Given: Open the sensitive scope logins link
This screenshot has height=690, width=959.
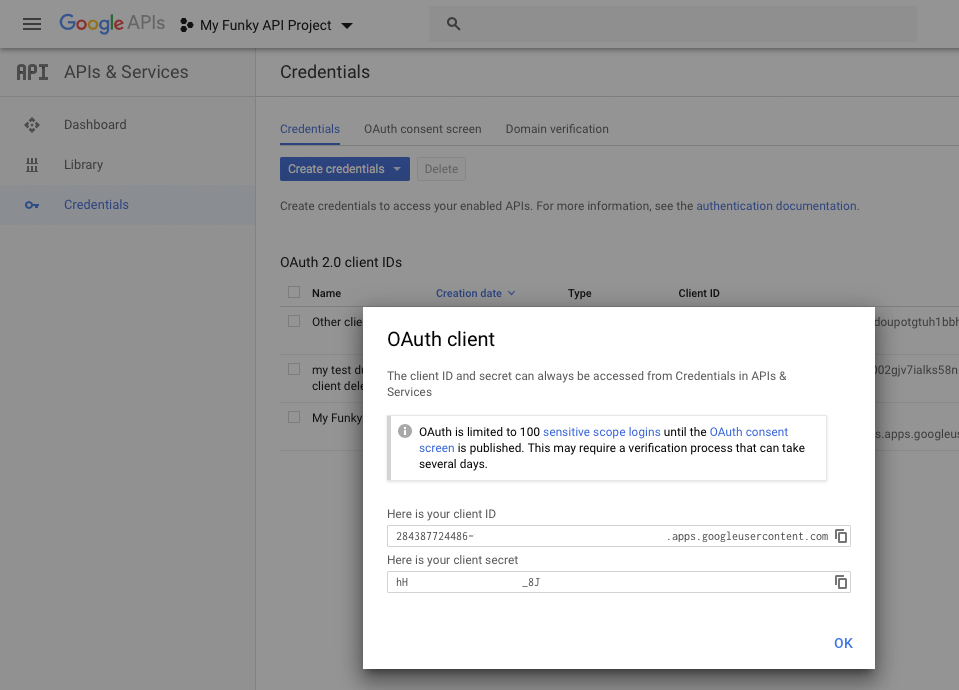Looking at the screenshot, I should coord(602,432).
